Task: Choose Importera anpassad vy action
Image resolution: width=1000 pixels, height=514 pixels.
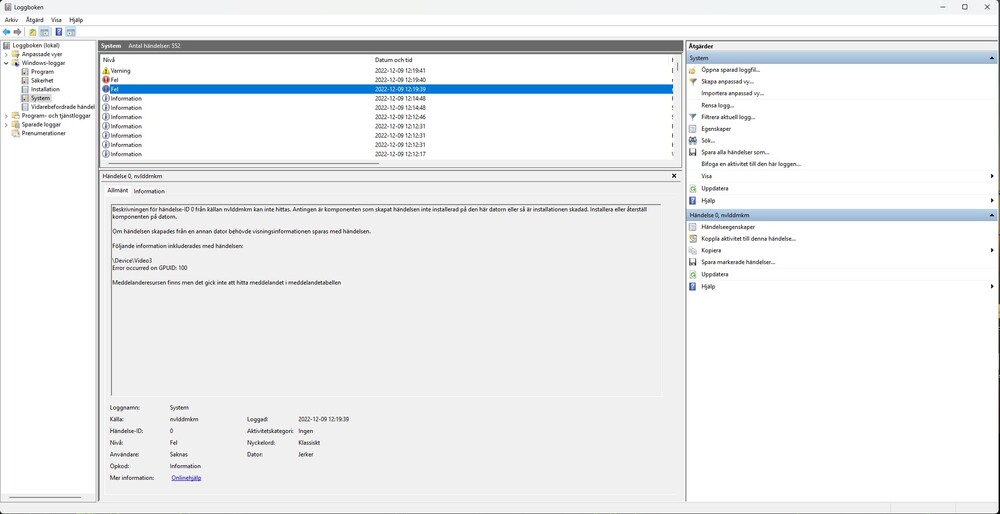Action: coord(732,94)
